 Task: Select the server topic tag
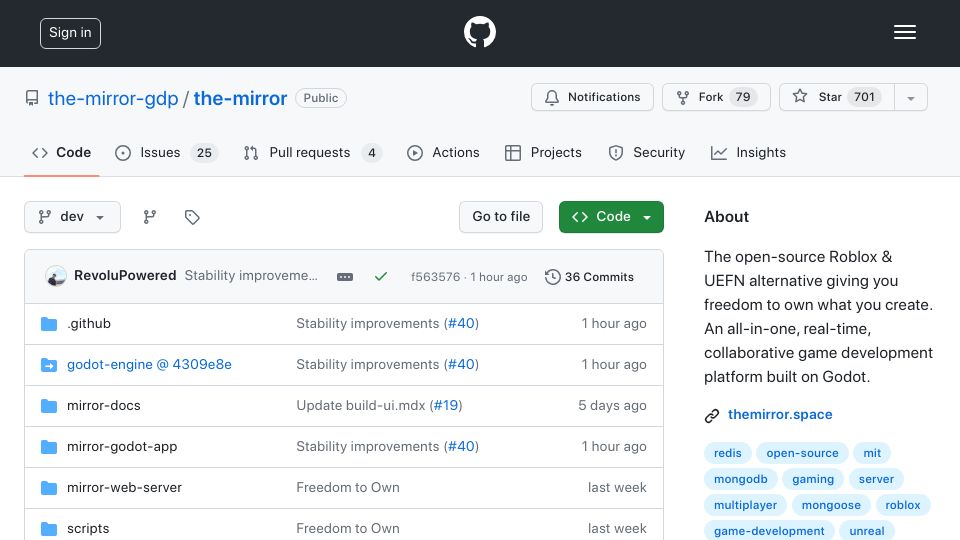876,479
